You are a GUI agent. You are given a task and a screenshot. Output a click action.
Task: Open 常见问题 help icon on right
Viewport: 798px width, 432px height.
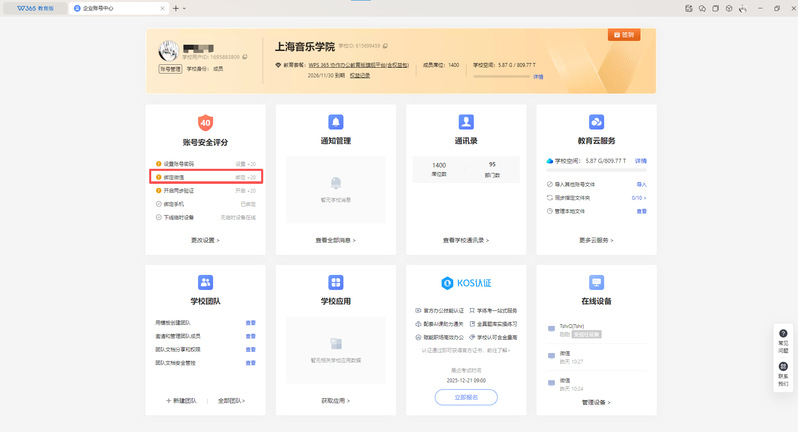click(x=782, y=339)
